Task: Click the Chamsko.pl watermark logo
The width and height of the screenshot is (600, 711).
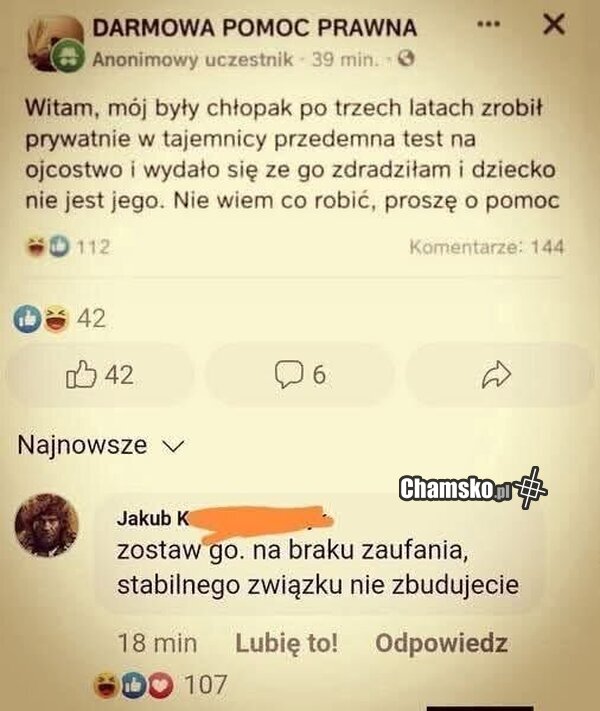Action: [473, 488]
